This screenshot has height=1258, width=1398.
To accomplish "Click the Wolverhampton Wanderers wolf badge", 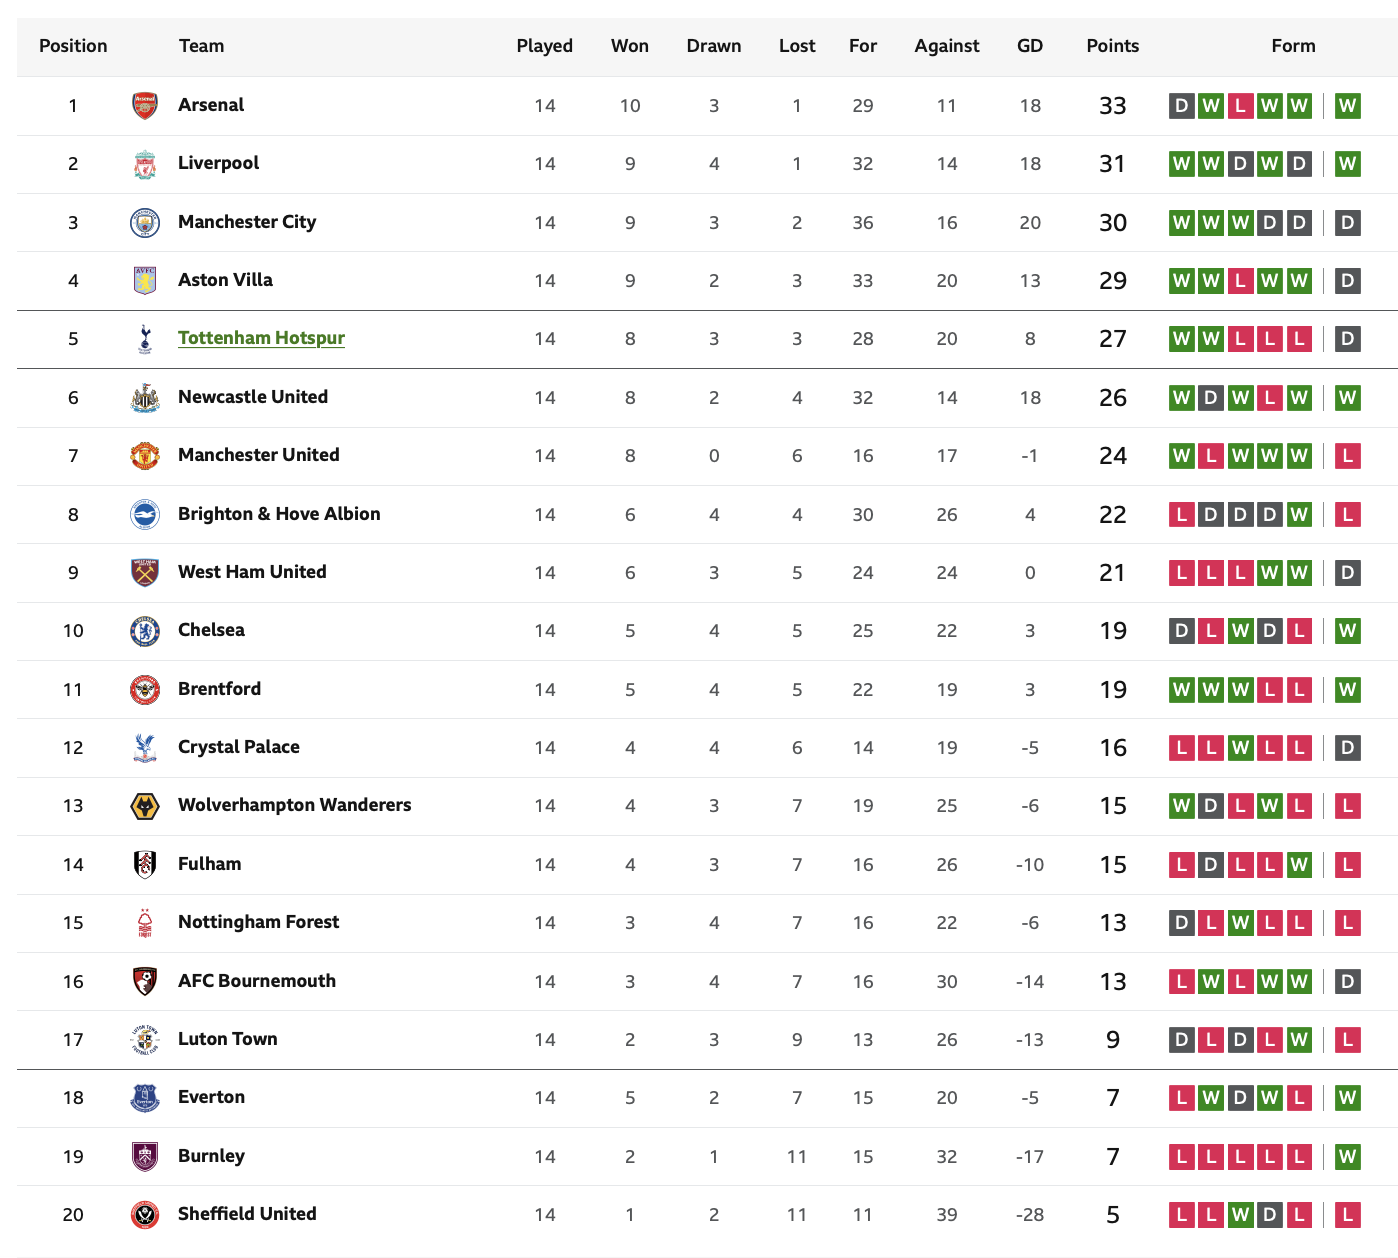I will click(x=145, y=806).
